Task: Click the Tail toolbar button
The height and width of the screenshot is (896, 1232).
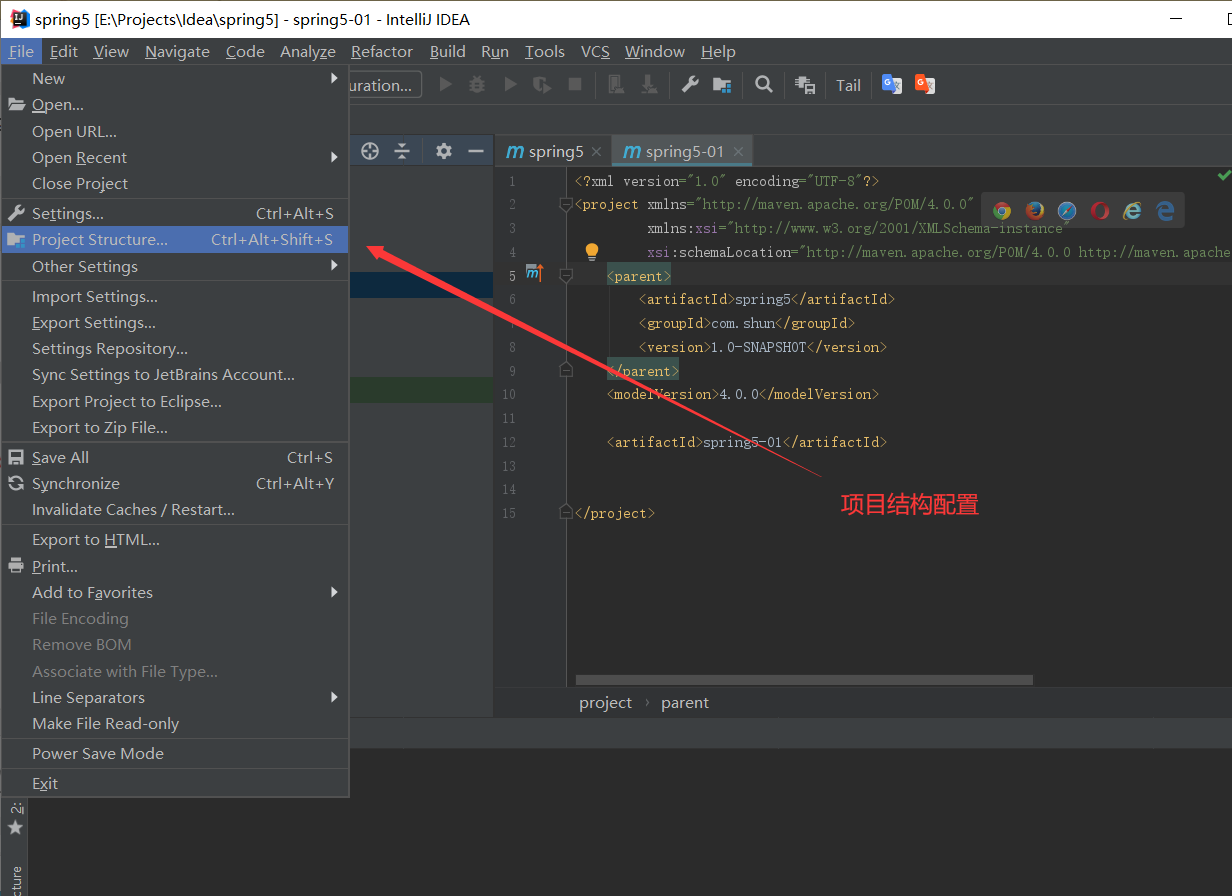Action: click(848, 85)
